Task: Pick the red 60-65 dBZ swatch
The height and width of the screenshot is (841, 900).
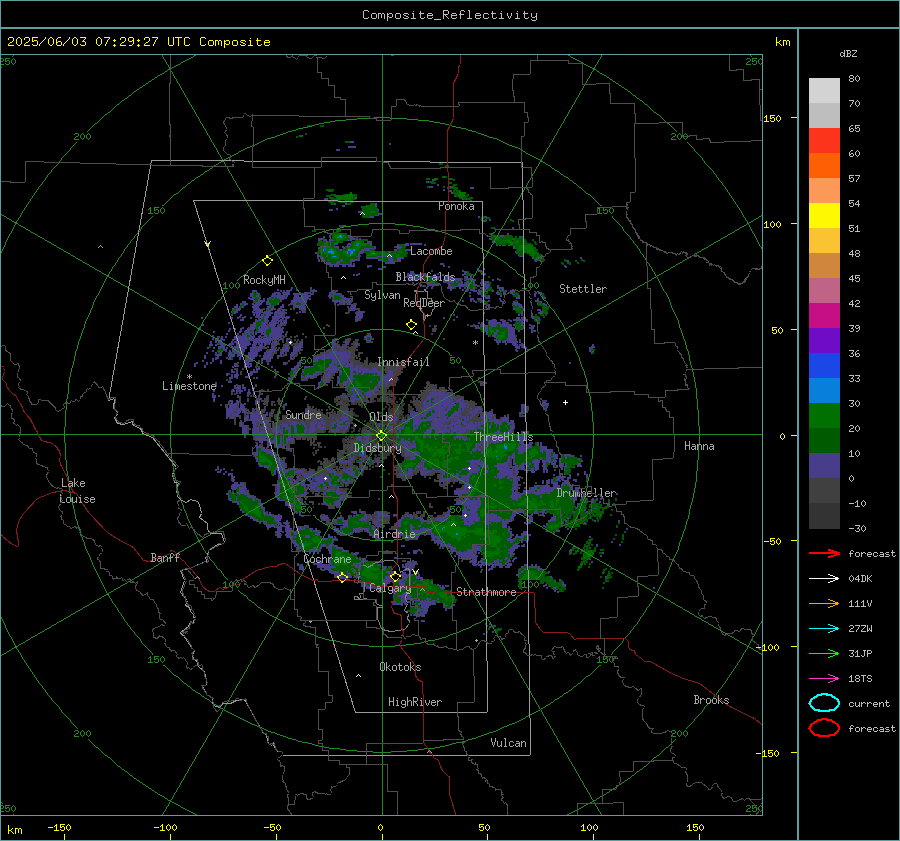Action: point(824,140)
